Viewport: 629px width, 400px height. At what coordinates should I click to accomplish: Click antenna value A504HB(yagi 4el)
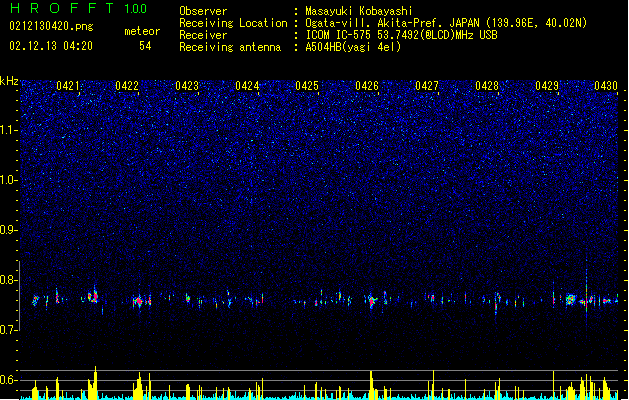(353, 47)
